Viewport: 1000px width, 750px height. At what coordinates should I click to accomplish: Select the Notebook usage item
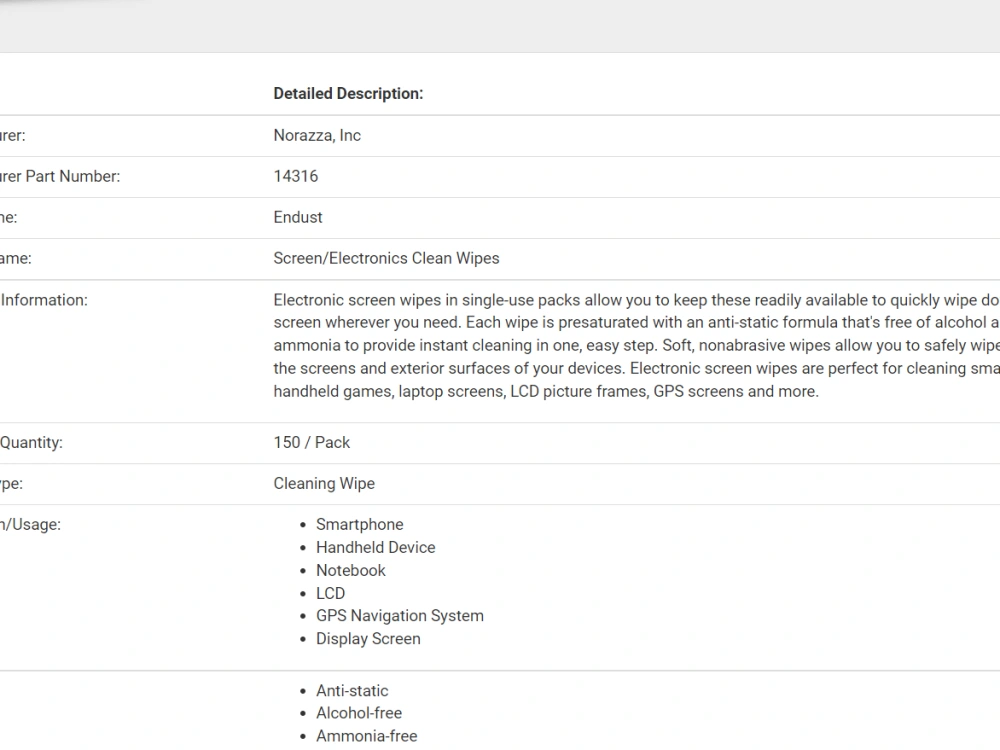(x=351, y=570)
